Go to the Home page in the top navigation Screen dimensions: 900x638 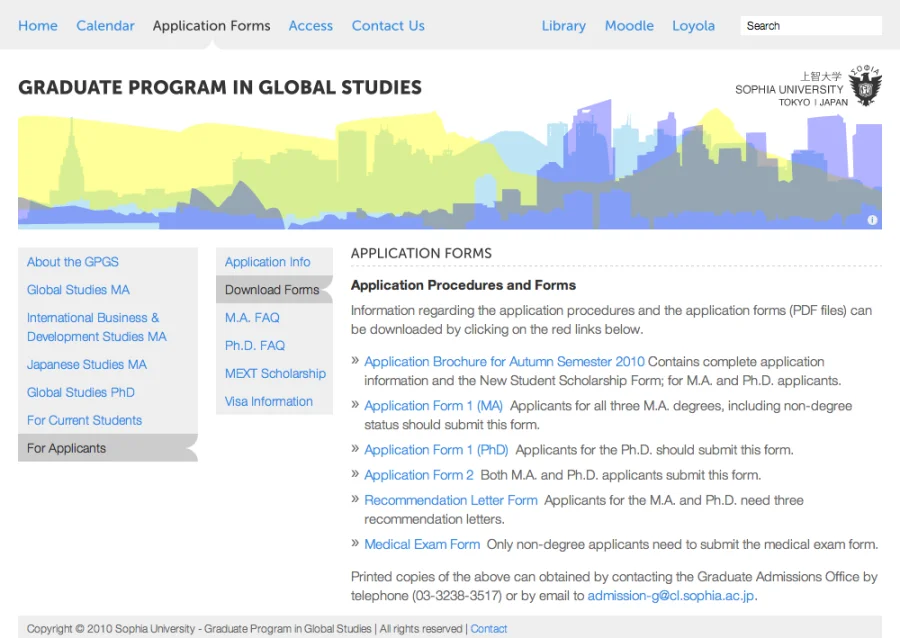tap(38, 26)
